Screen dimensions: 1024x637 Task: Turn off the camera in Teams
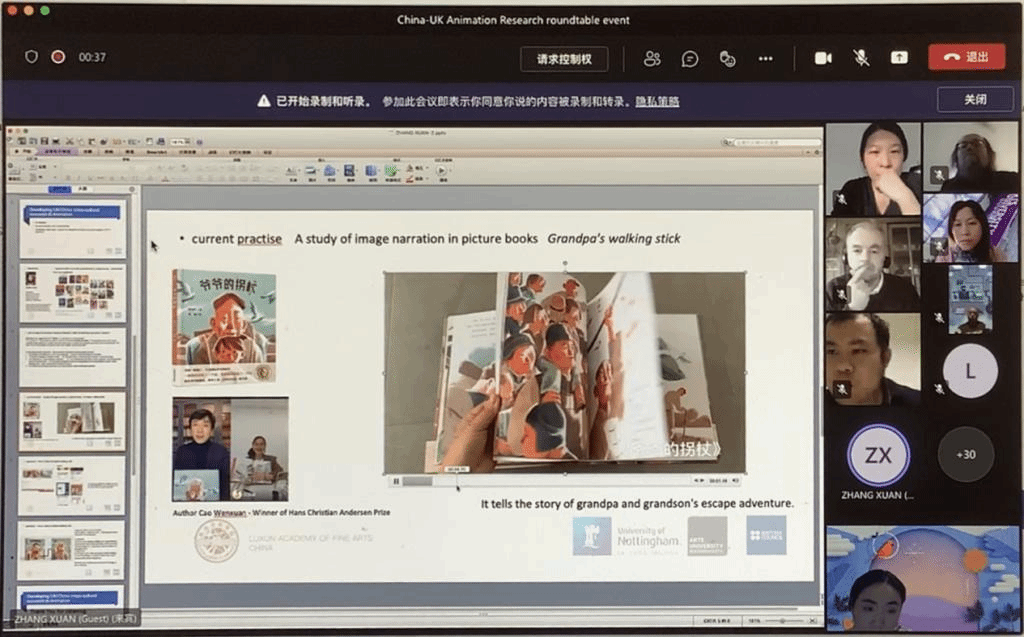(823, 58)
